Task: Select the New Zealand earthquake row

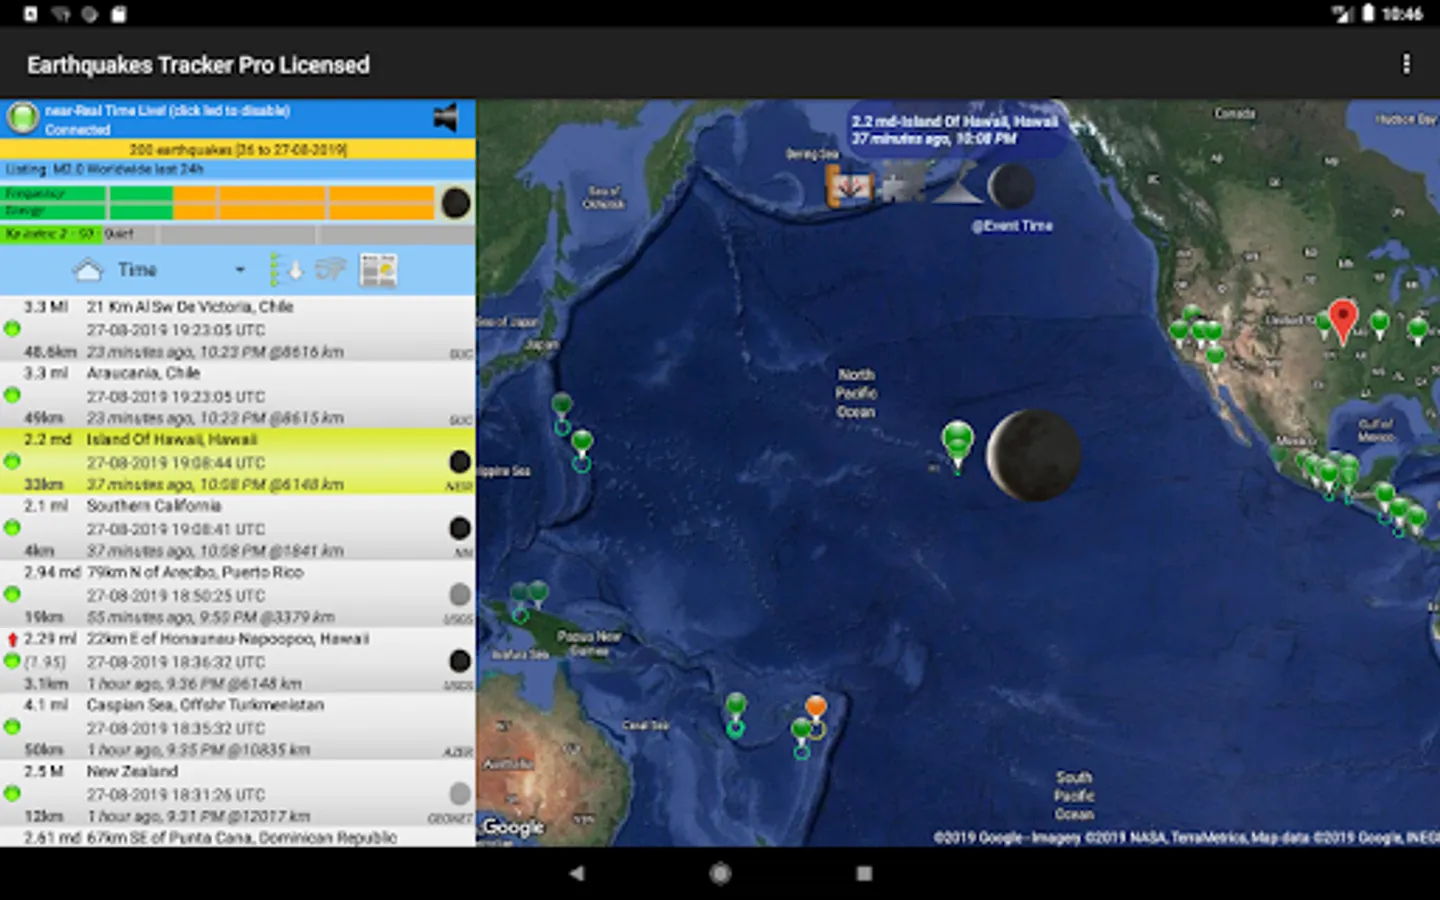Action: pyautogui.click(x=238, y=793)
